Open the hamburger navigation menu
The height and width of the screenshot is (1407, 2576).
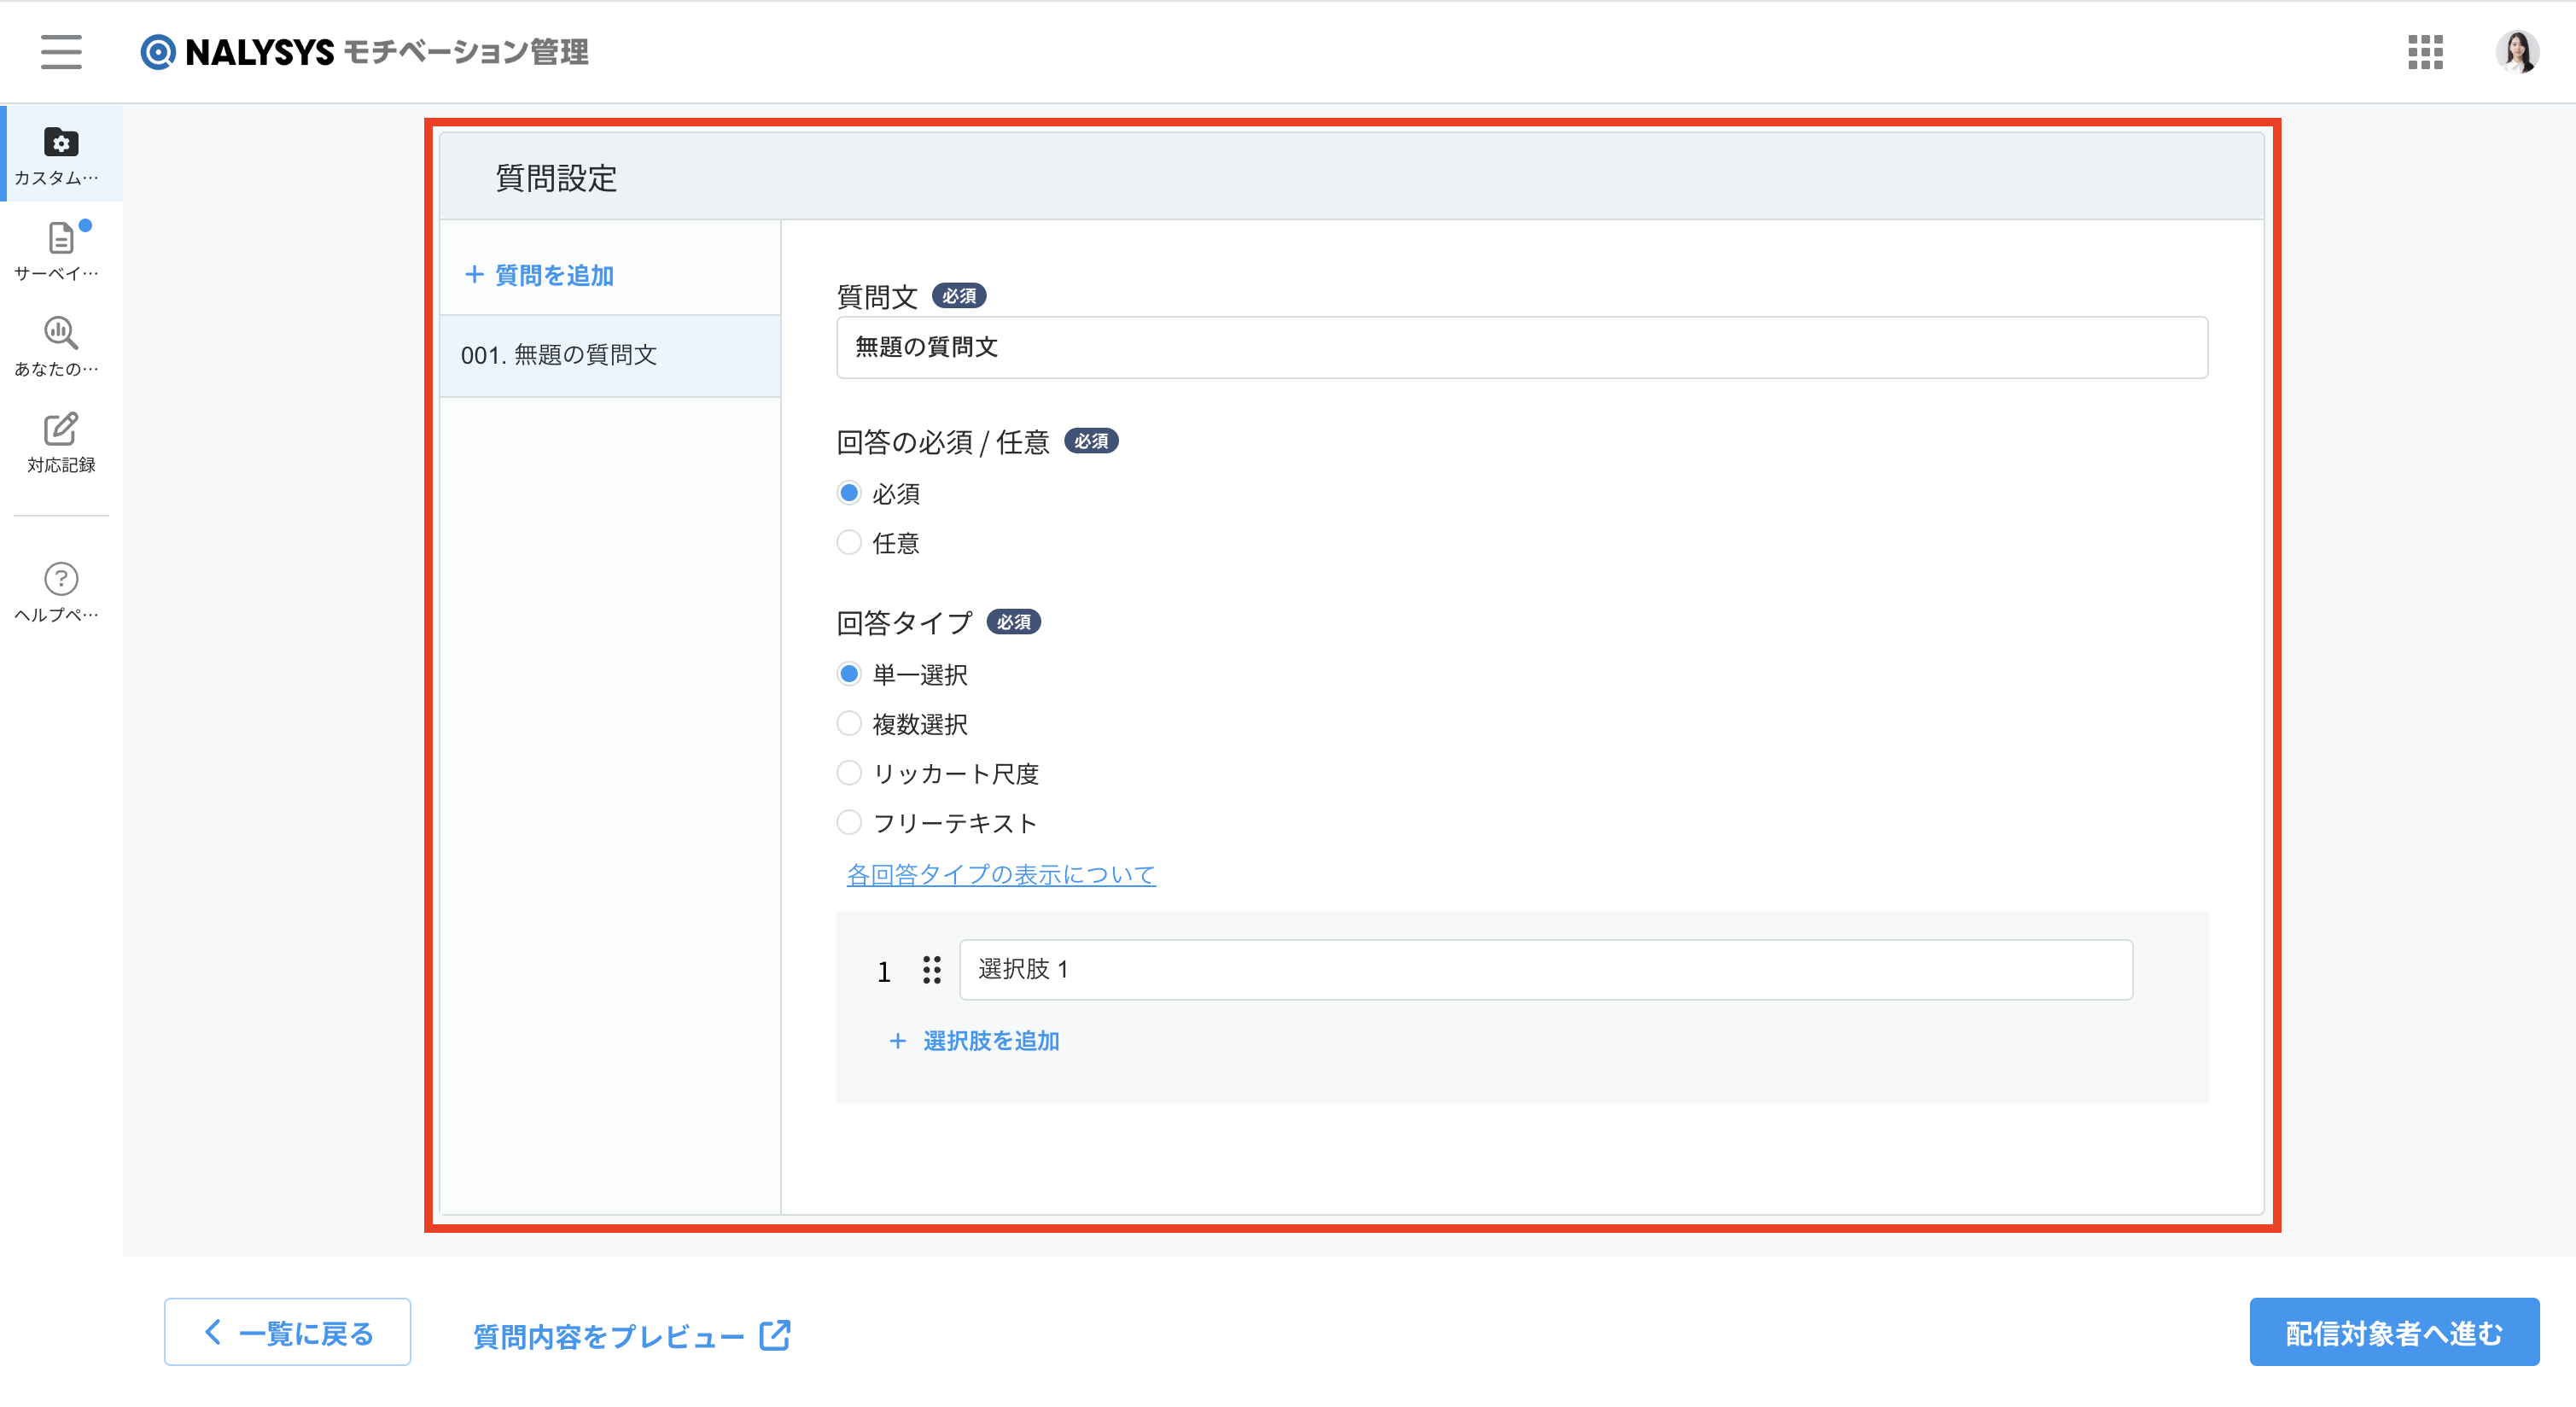pyautogui.click(x=61, y=52)
